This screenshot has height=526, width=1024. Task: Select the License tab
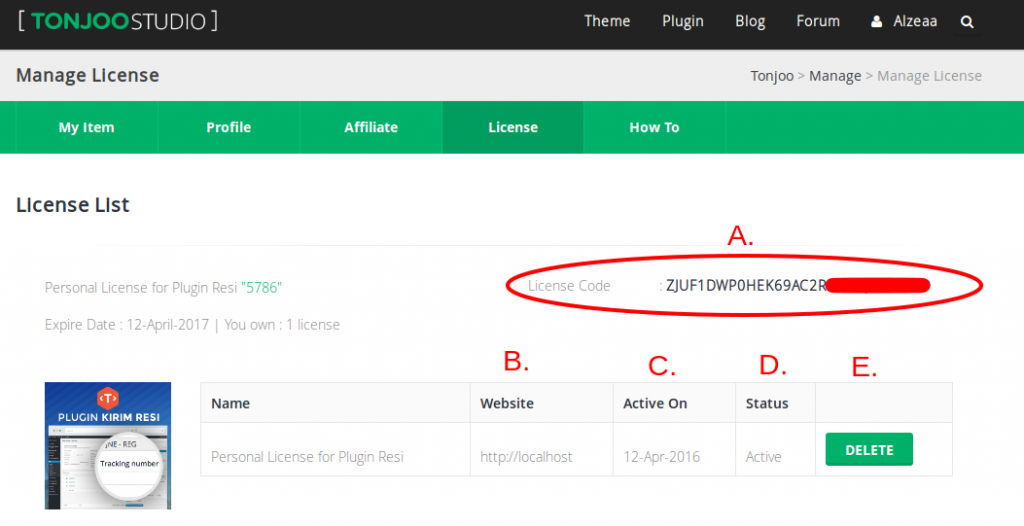click(x=513, y=127)
